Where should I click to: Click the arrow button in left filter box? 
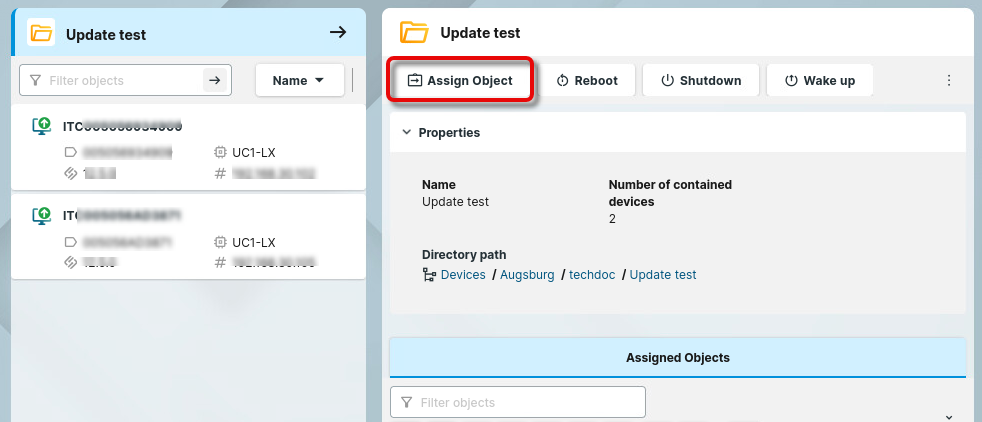pos(215,81)
